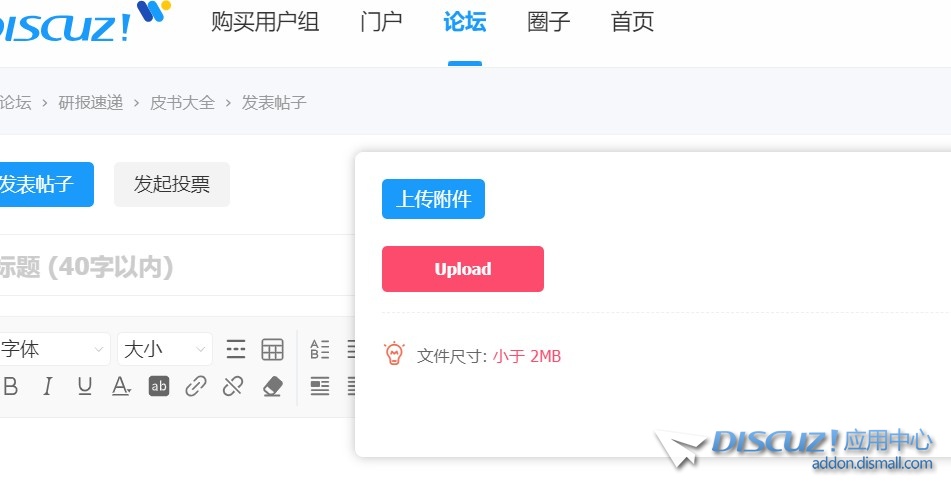Click the red Upload button
951x489 pixels.
point(463,269)
